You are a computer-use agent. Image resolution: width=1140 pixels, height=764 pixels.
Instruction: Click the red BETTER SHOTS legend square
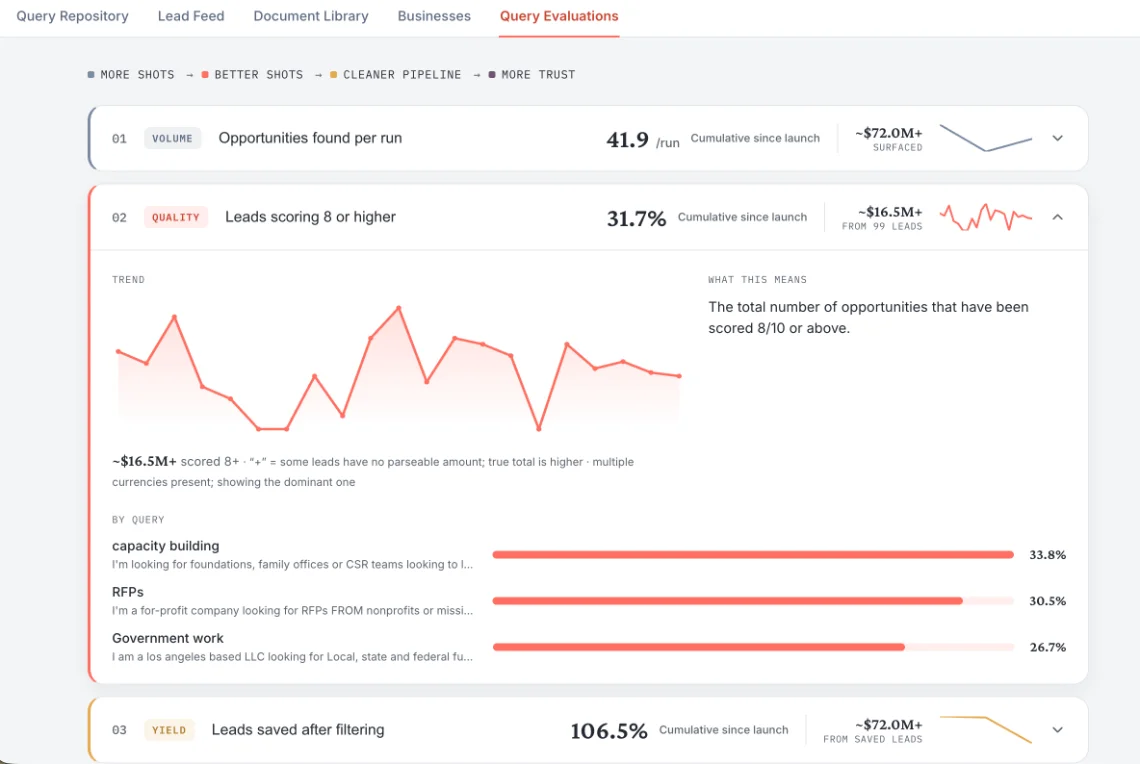[x=205, y=74]
